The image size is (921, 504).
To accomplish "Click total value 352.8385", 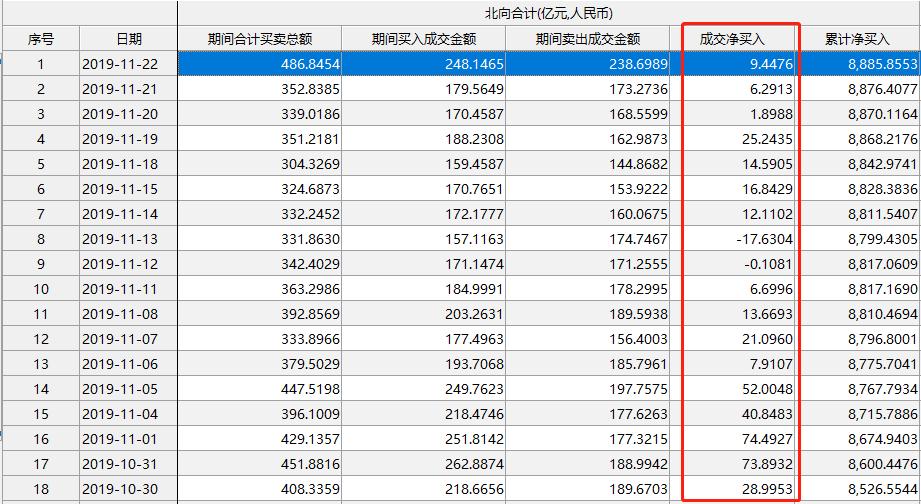I will pyautogui.click(x=260, y=89).
